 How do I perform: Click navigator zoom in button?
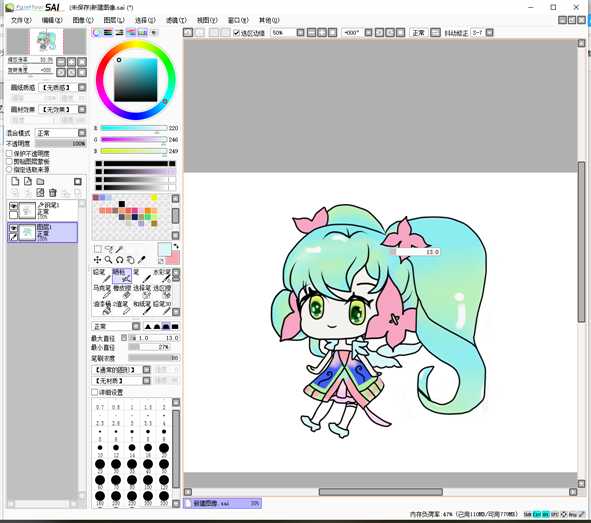coord(71,61)
